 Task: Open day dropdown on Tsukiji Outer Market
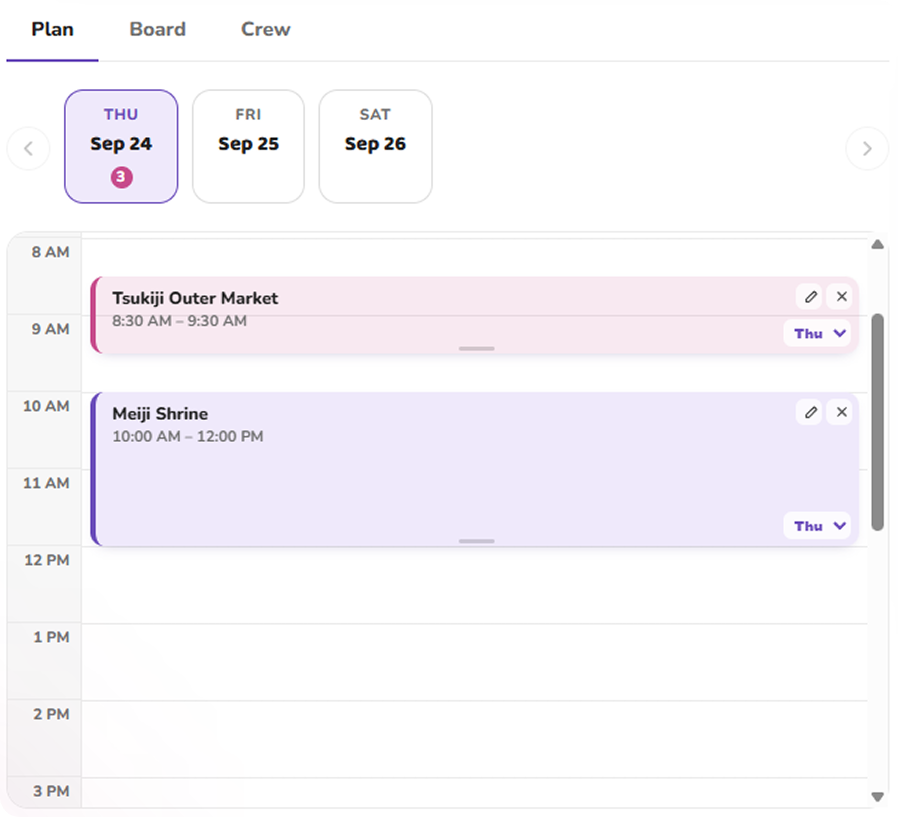pyautogui.click(x=818, y=333)
